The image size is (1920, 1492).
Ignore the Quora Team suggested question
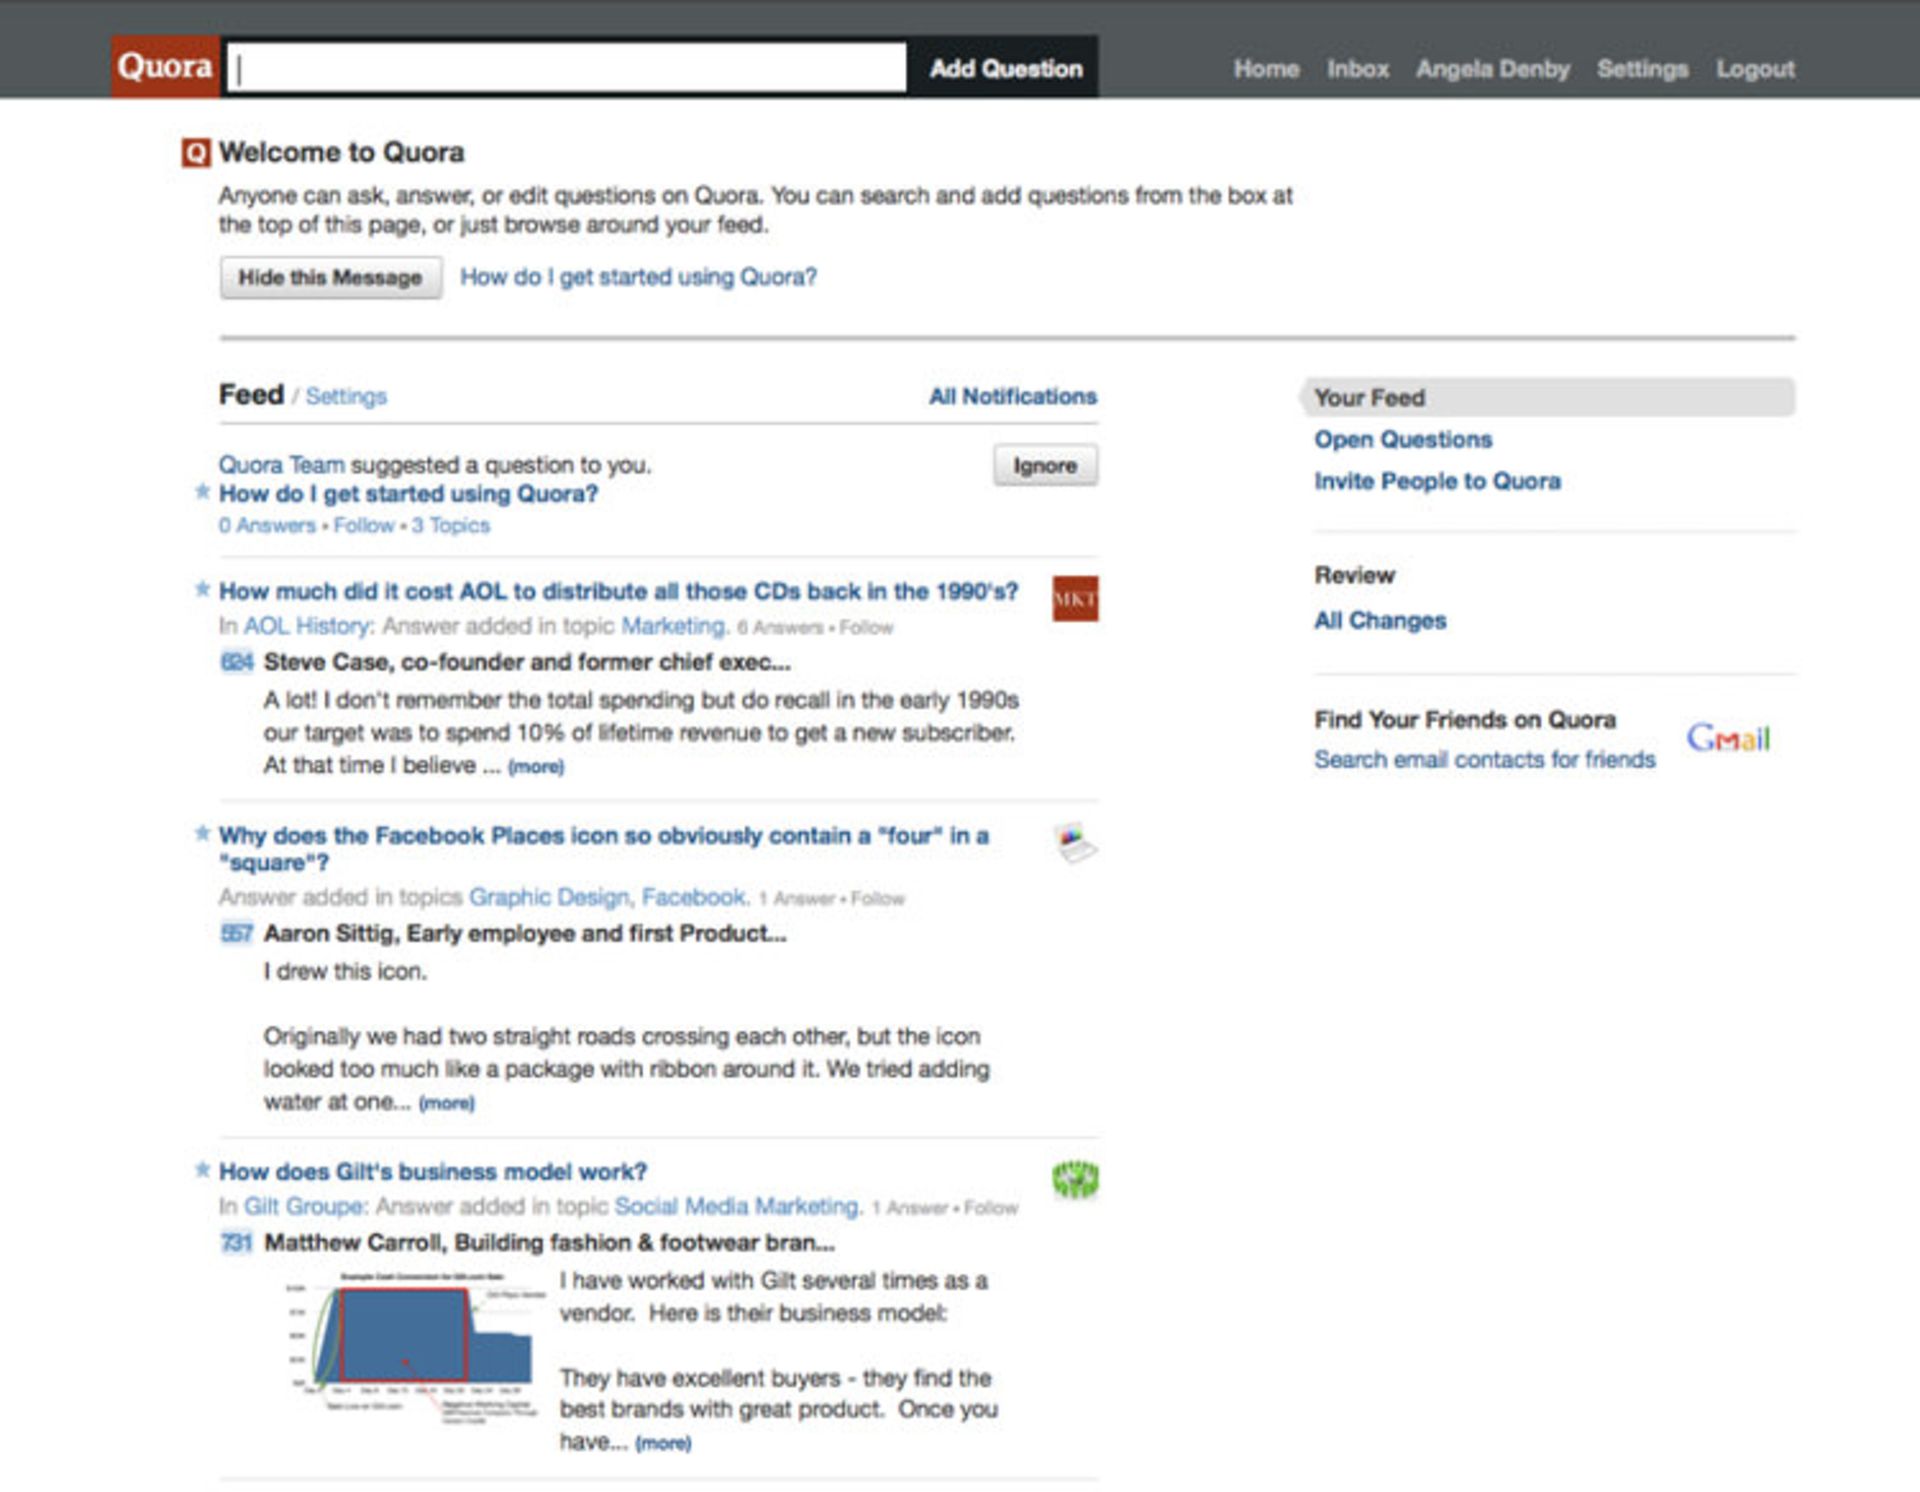[1045, 464]
